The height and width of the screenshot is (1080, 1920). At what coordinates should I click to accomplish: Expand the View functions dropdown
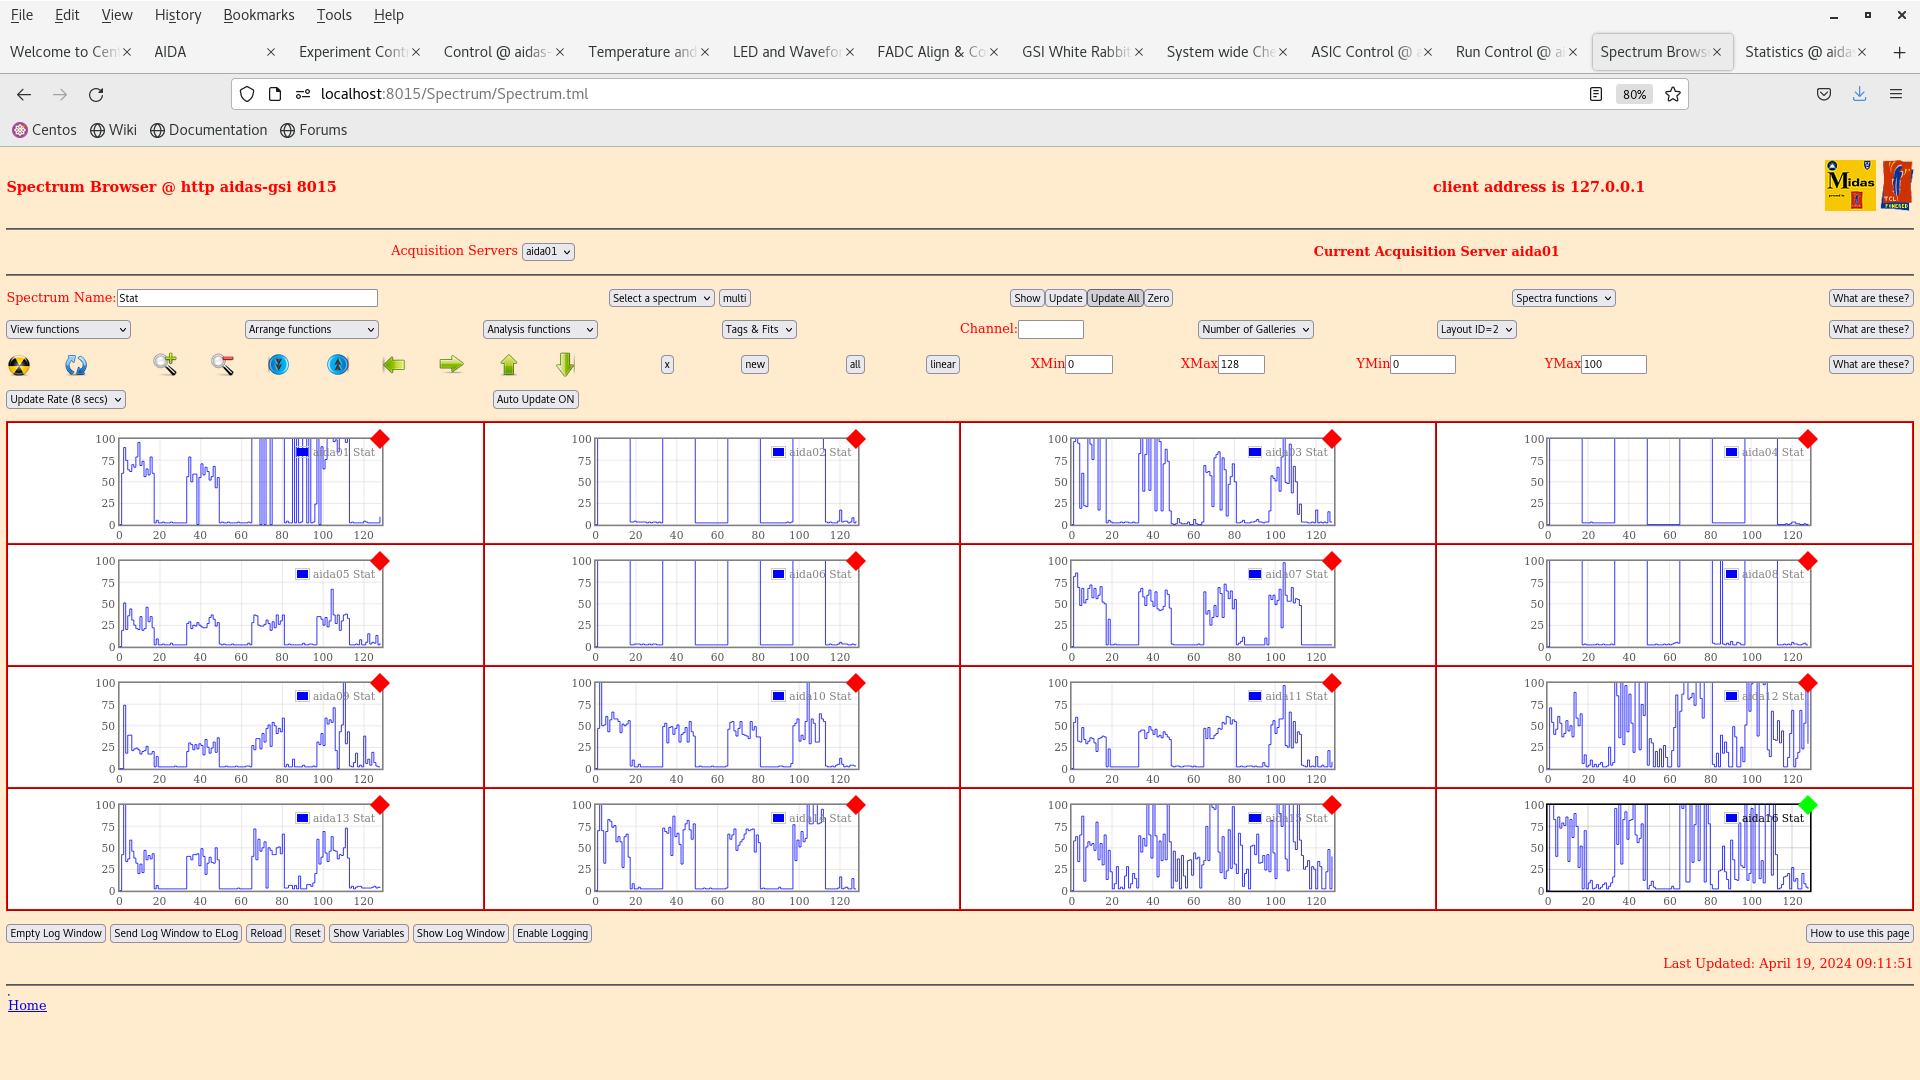[x=68, y=329]
